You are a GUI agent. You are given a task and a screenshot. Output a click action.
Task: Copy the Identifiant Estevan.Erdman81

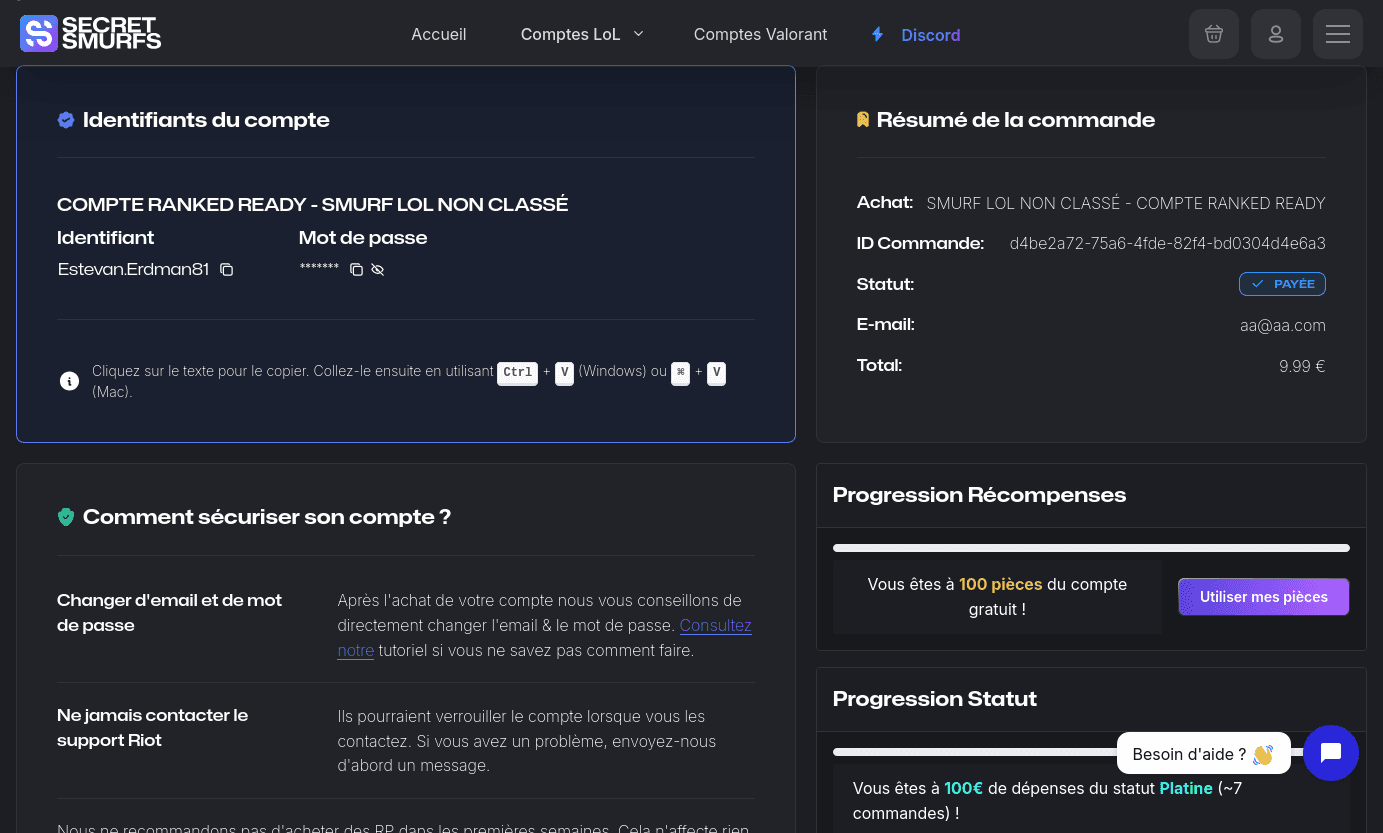(x=226, y=269)
